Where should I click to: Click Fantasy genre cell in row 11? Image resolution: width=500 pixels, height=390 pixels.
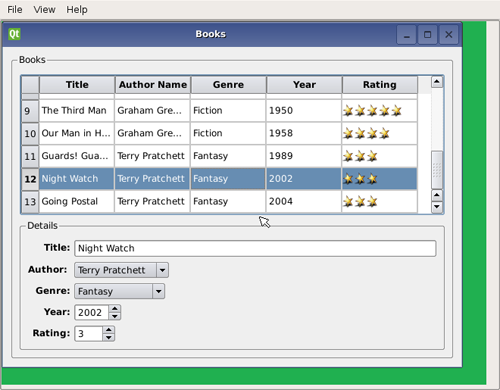tap(228, 156)
